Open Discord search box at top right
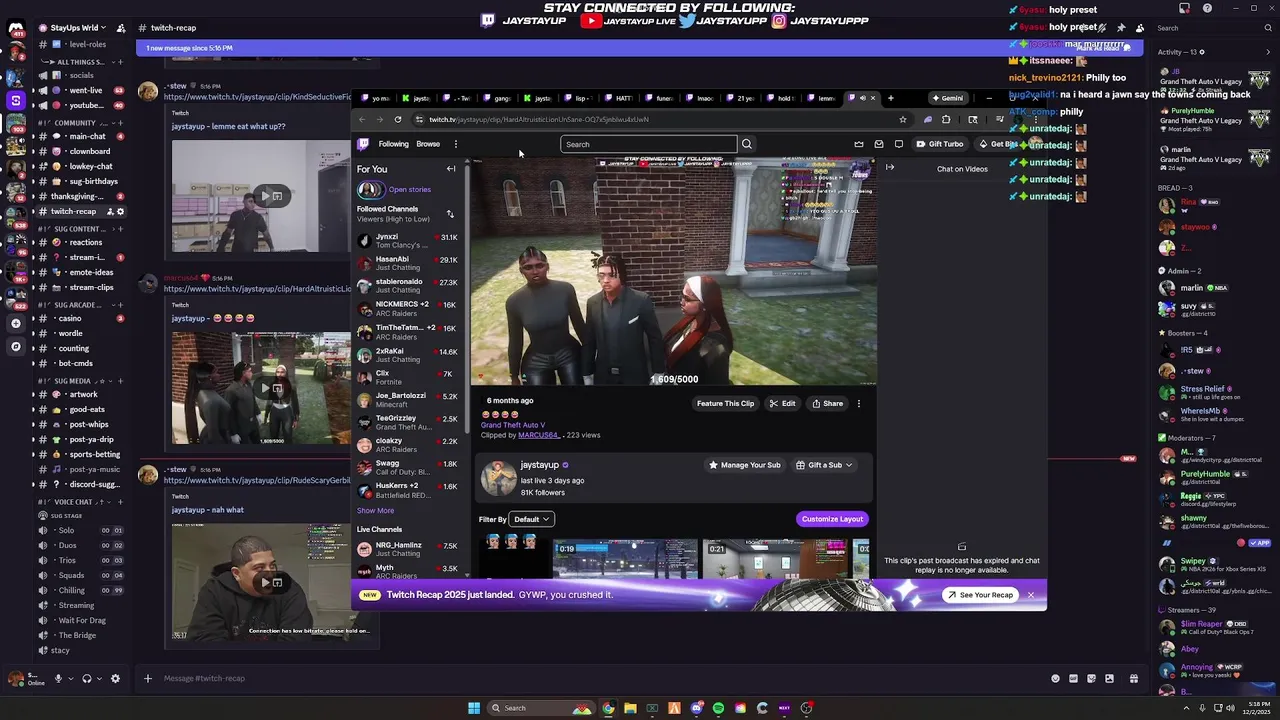The width and height of the screenshot is (1280, 720). tap(1213, 28)
